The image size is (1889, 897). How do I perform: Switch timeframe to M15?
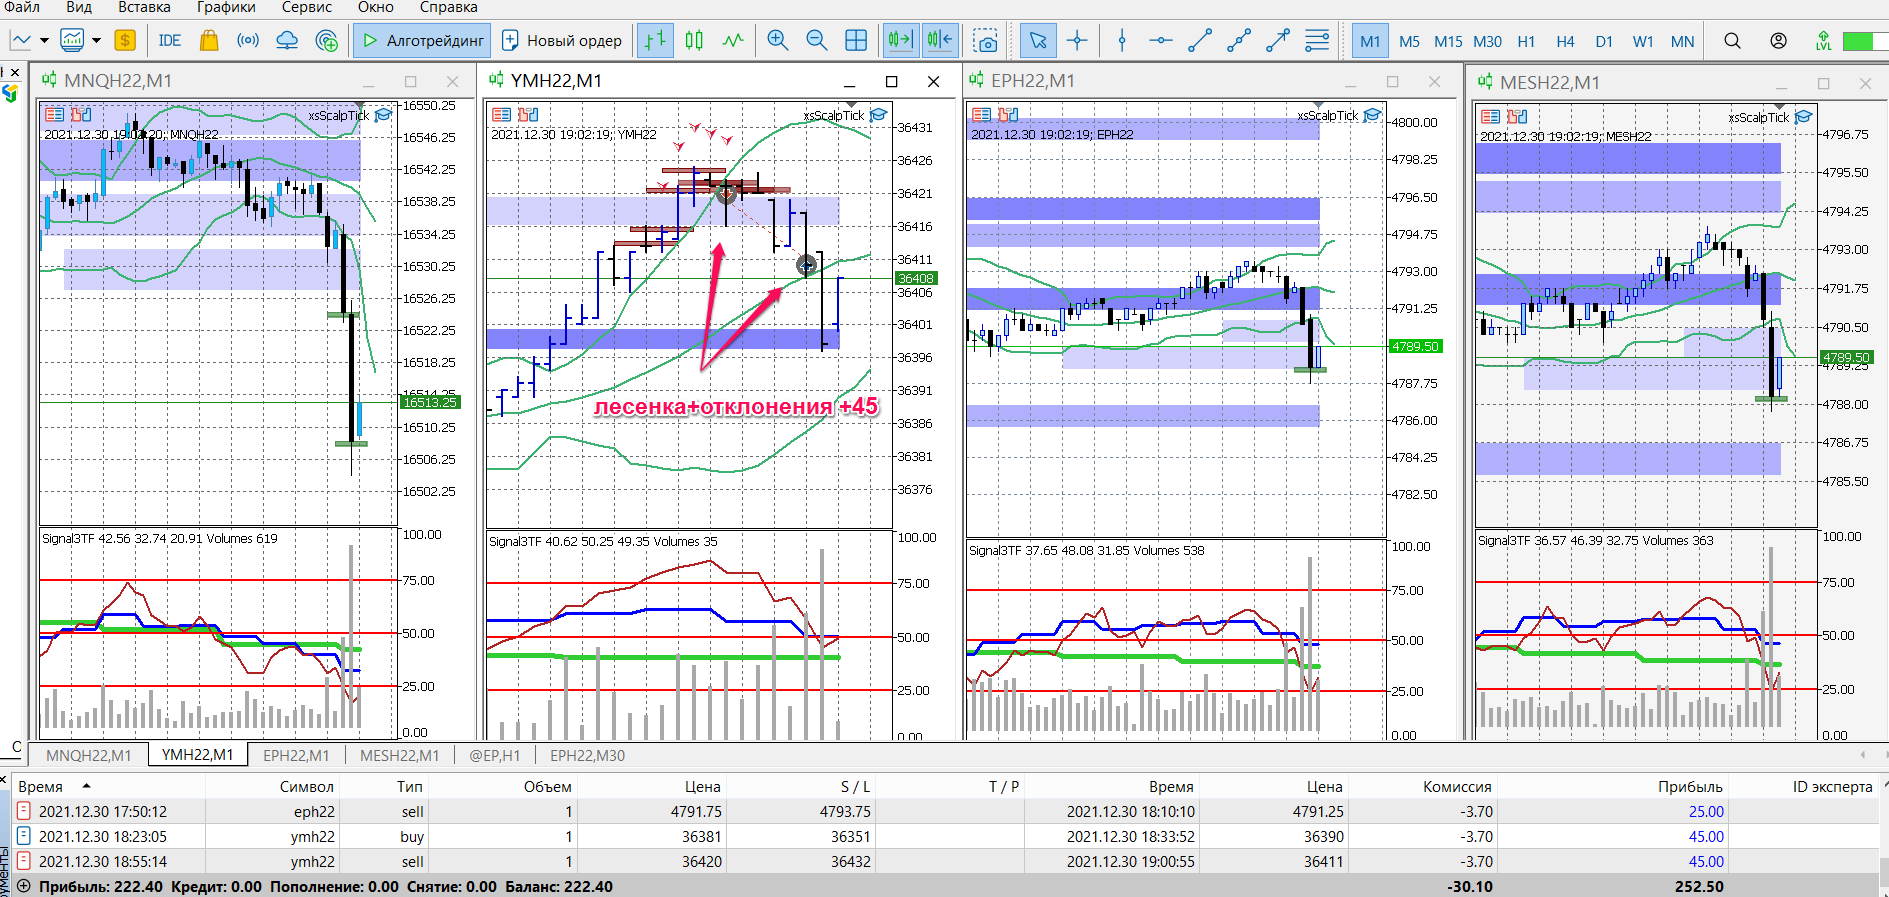click(x=1448, y=41)
